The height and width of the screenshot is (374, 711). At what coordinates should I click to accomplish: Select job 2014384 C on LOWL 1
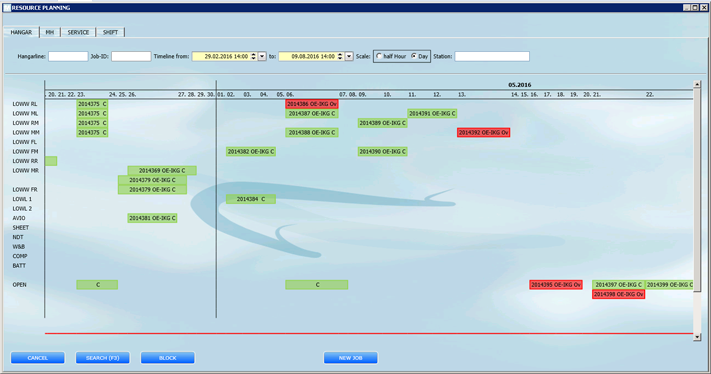click(x=251, y=199)
